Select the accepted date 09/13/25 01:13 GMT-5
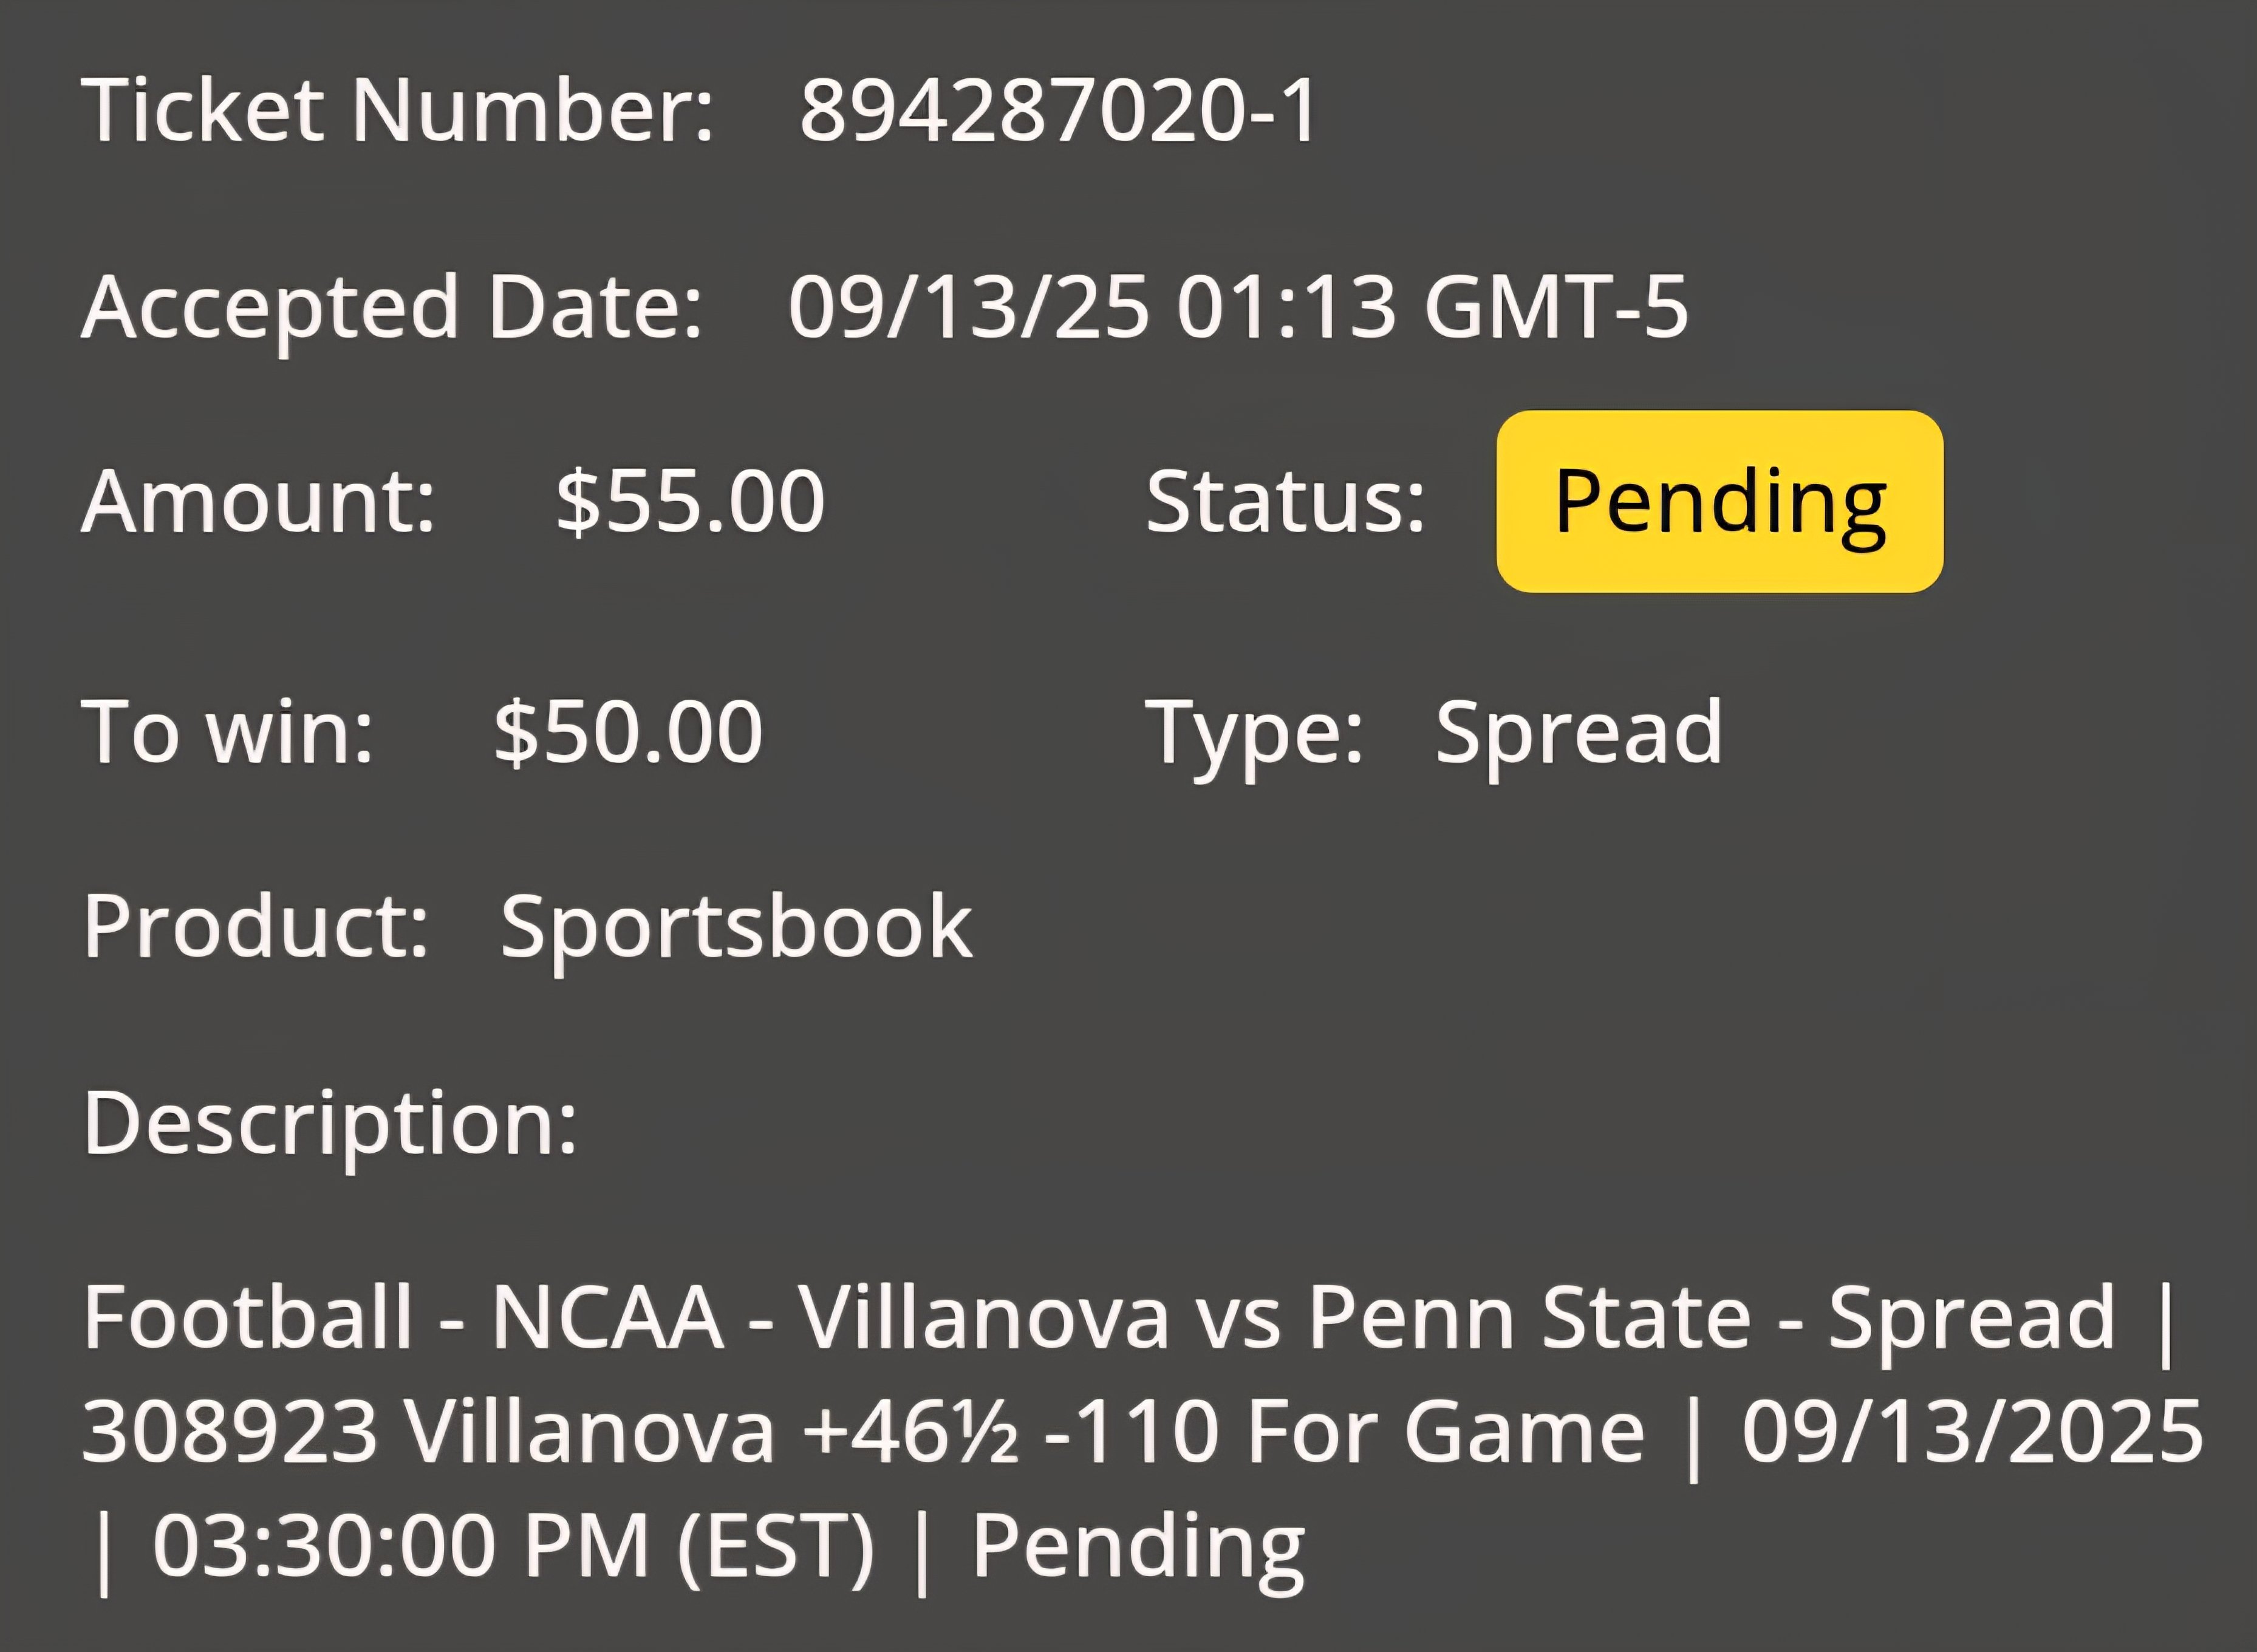Image resolution: width=2257 pixels, height=1652 pixels. click(1238, 306)
